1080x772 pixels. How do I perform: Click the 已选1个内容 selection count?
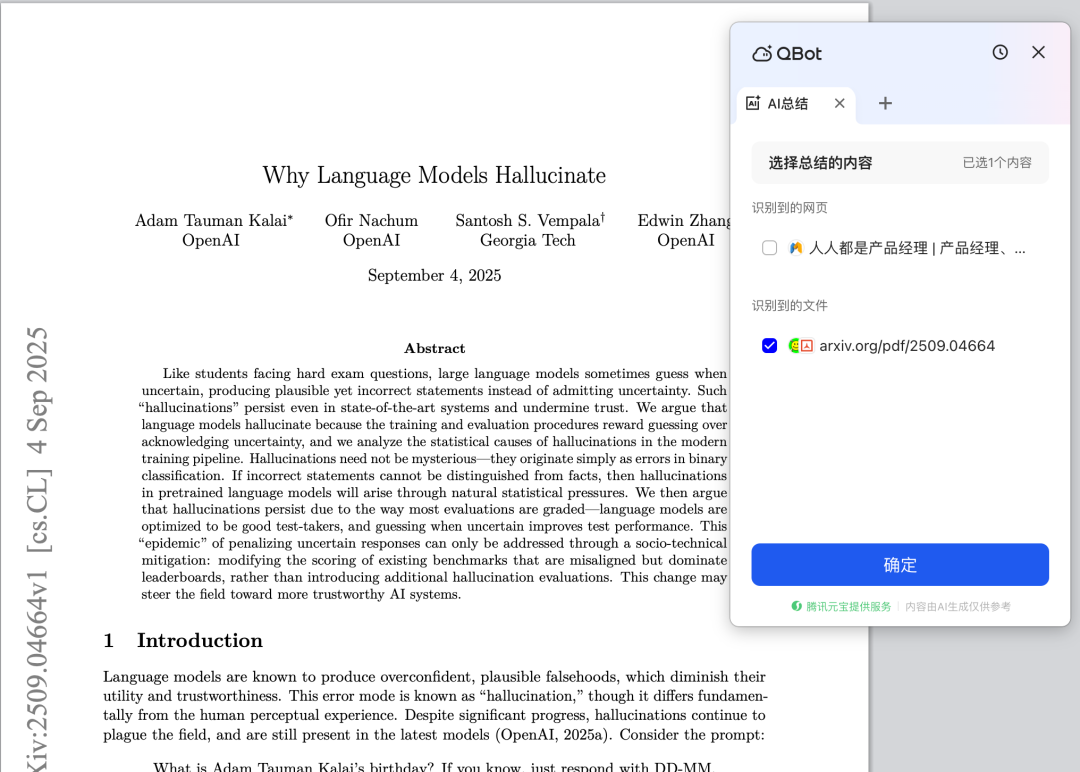pos(997,162)
